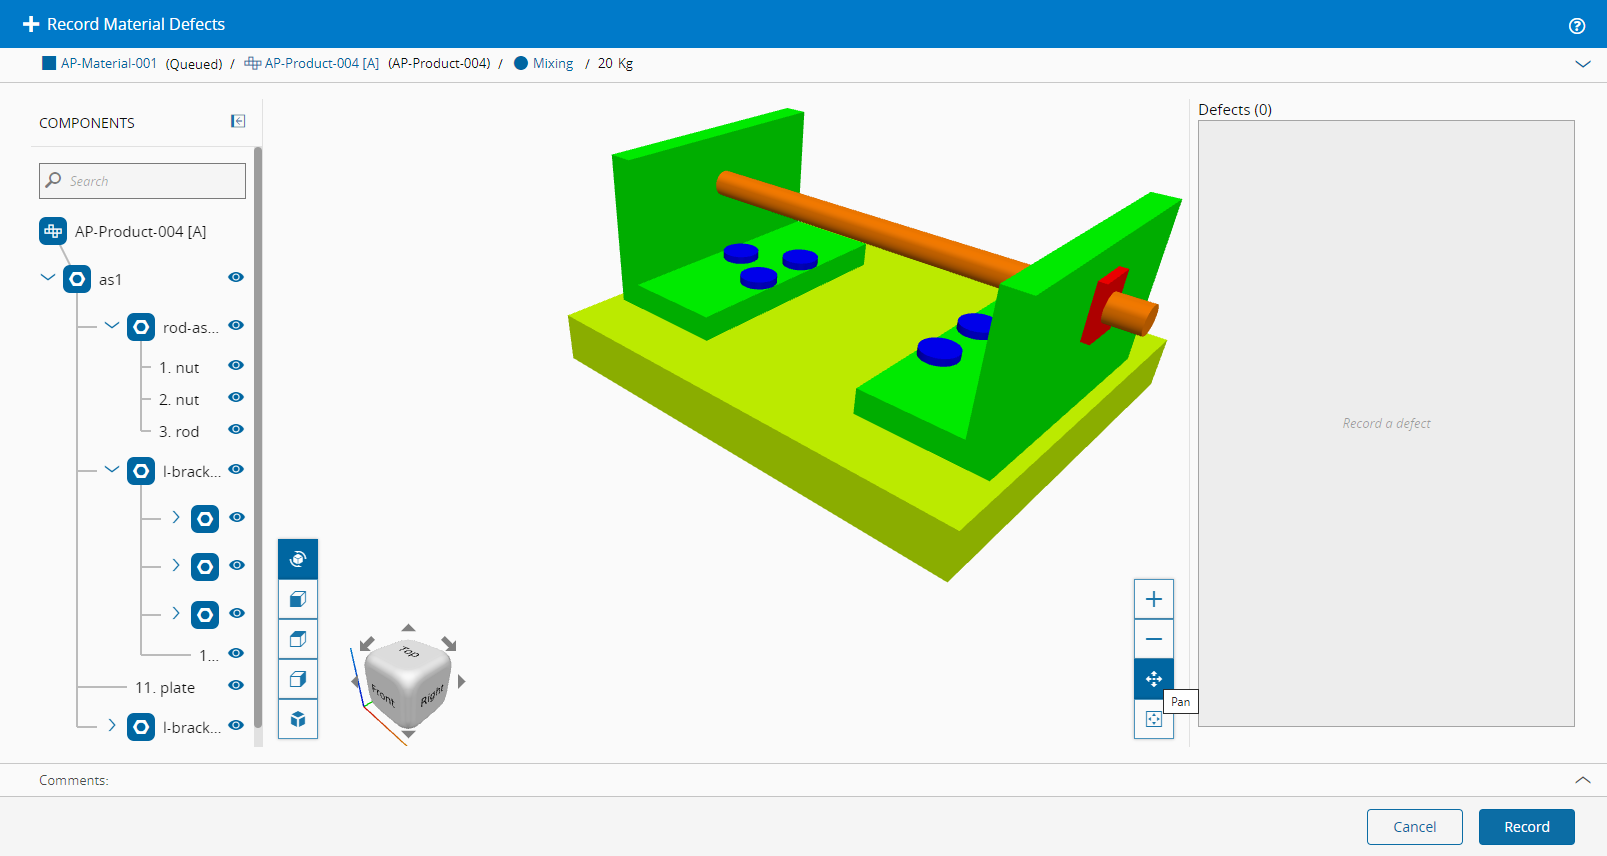Viewport: 1607px width, 856px height.
Task: Select the solid shaded cube display mode
Action: [298, 599]
